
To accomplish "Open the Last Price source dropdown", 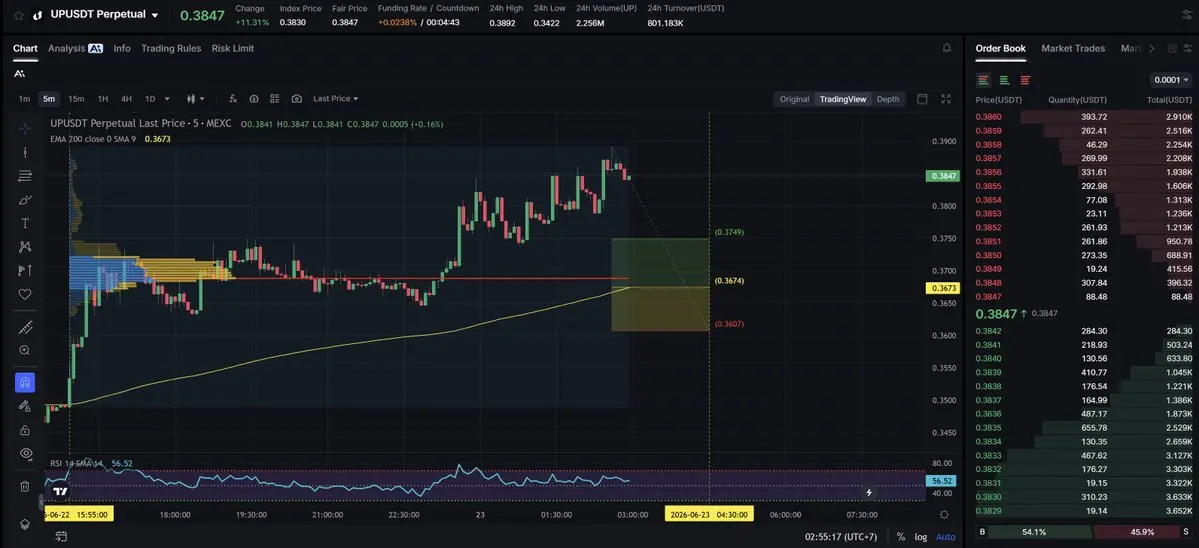I will pyautogui.click(x=335, y=99).
